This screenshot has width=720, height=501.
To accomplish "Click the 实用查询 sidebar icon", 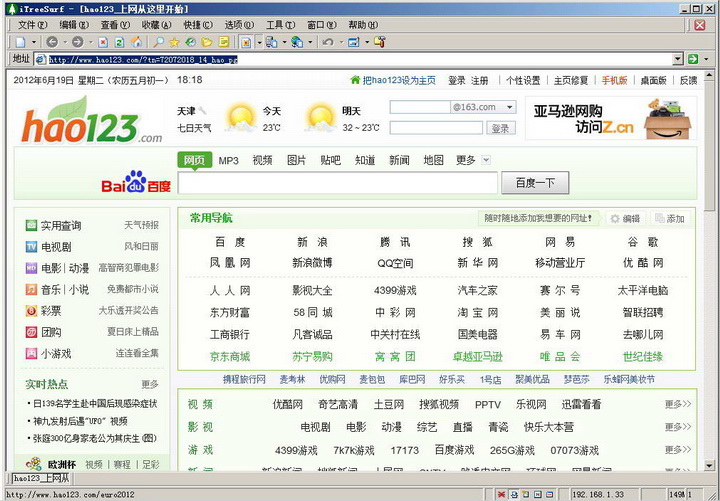I will click(31, 225).
